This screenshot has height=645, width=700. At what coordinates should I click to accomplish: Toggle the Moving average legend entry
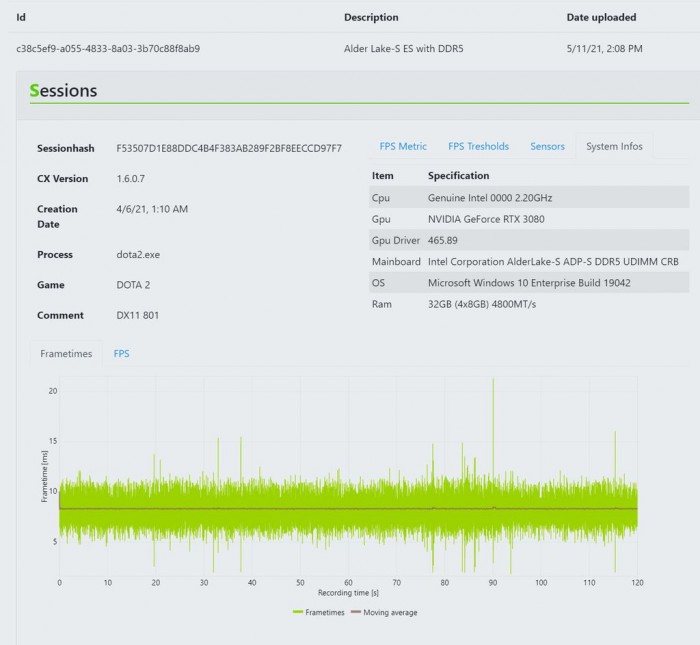pos(384,612)
